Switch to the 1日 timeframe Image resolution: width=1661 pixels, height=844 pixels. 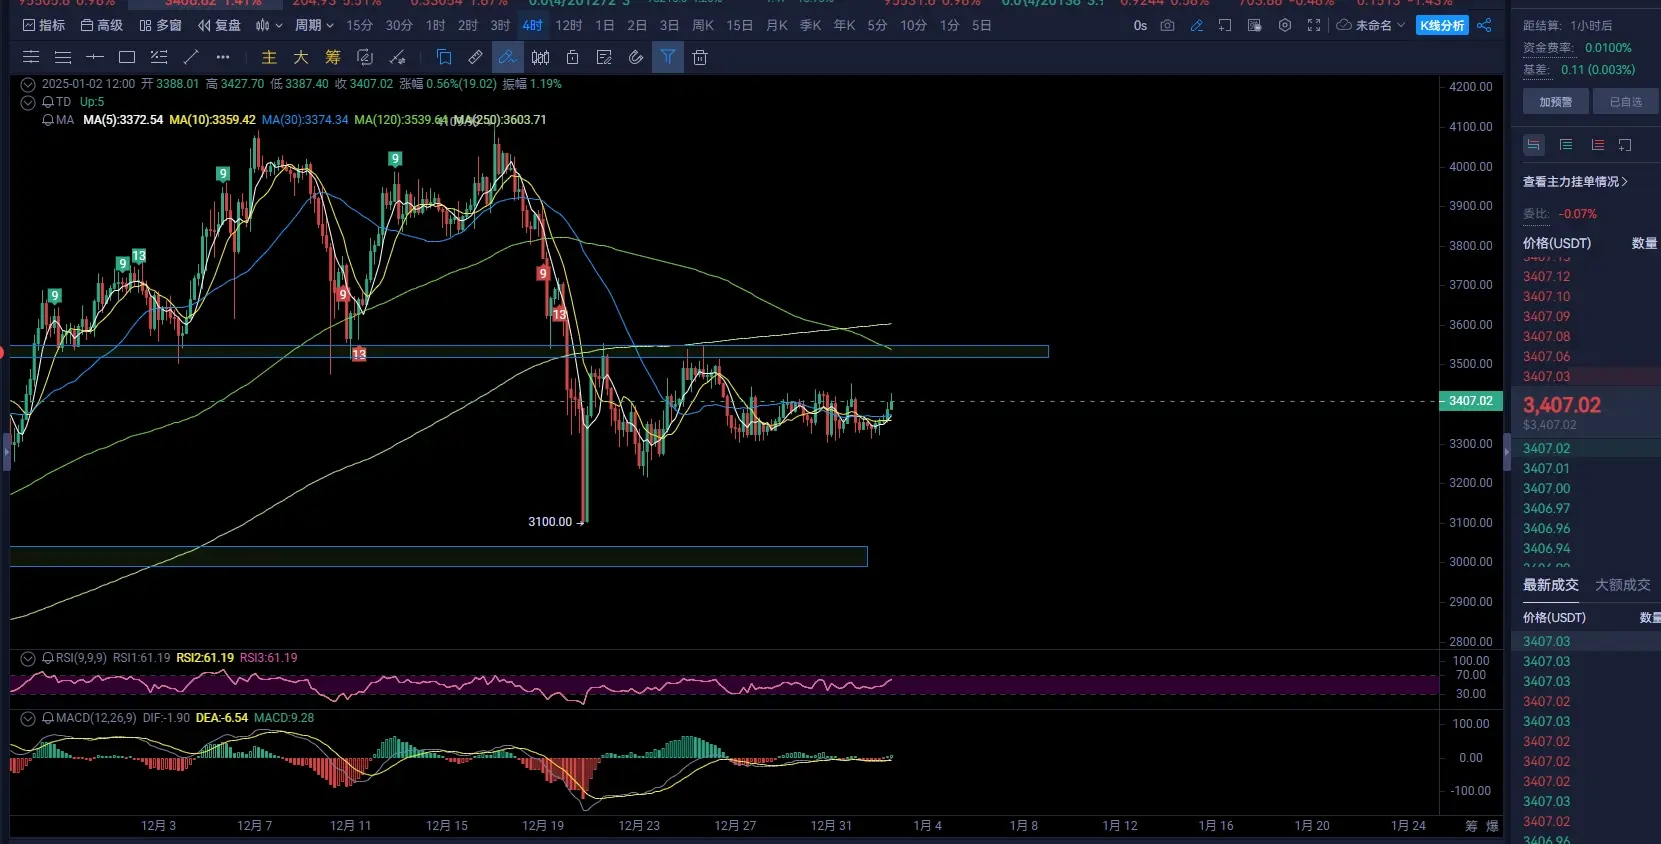tap(605, 25)
